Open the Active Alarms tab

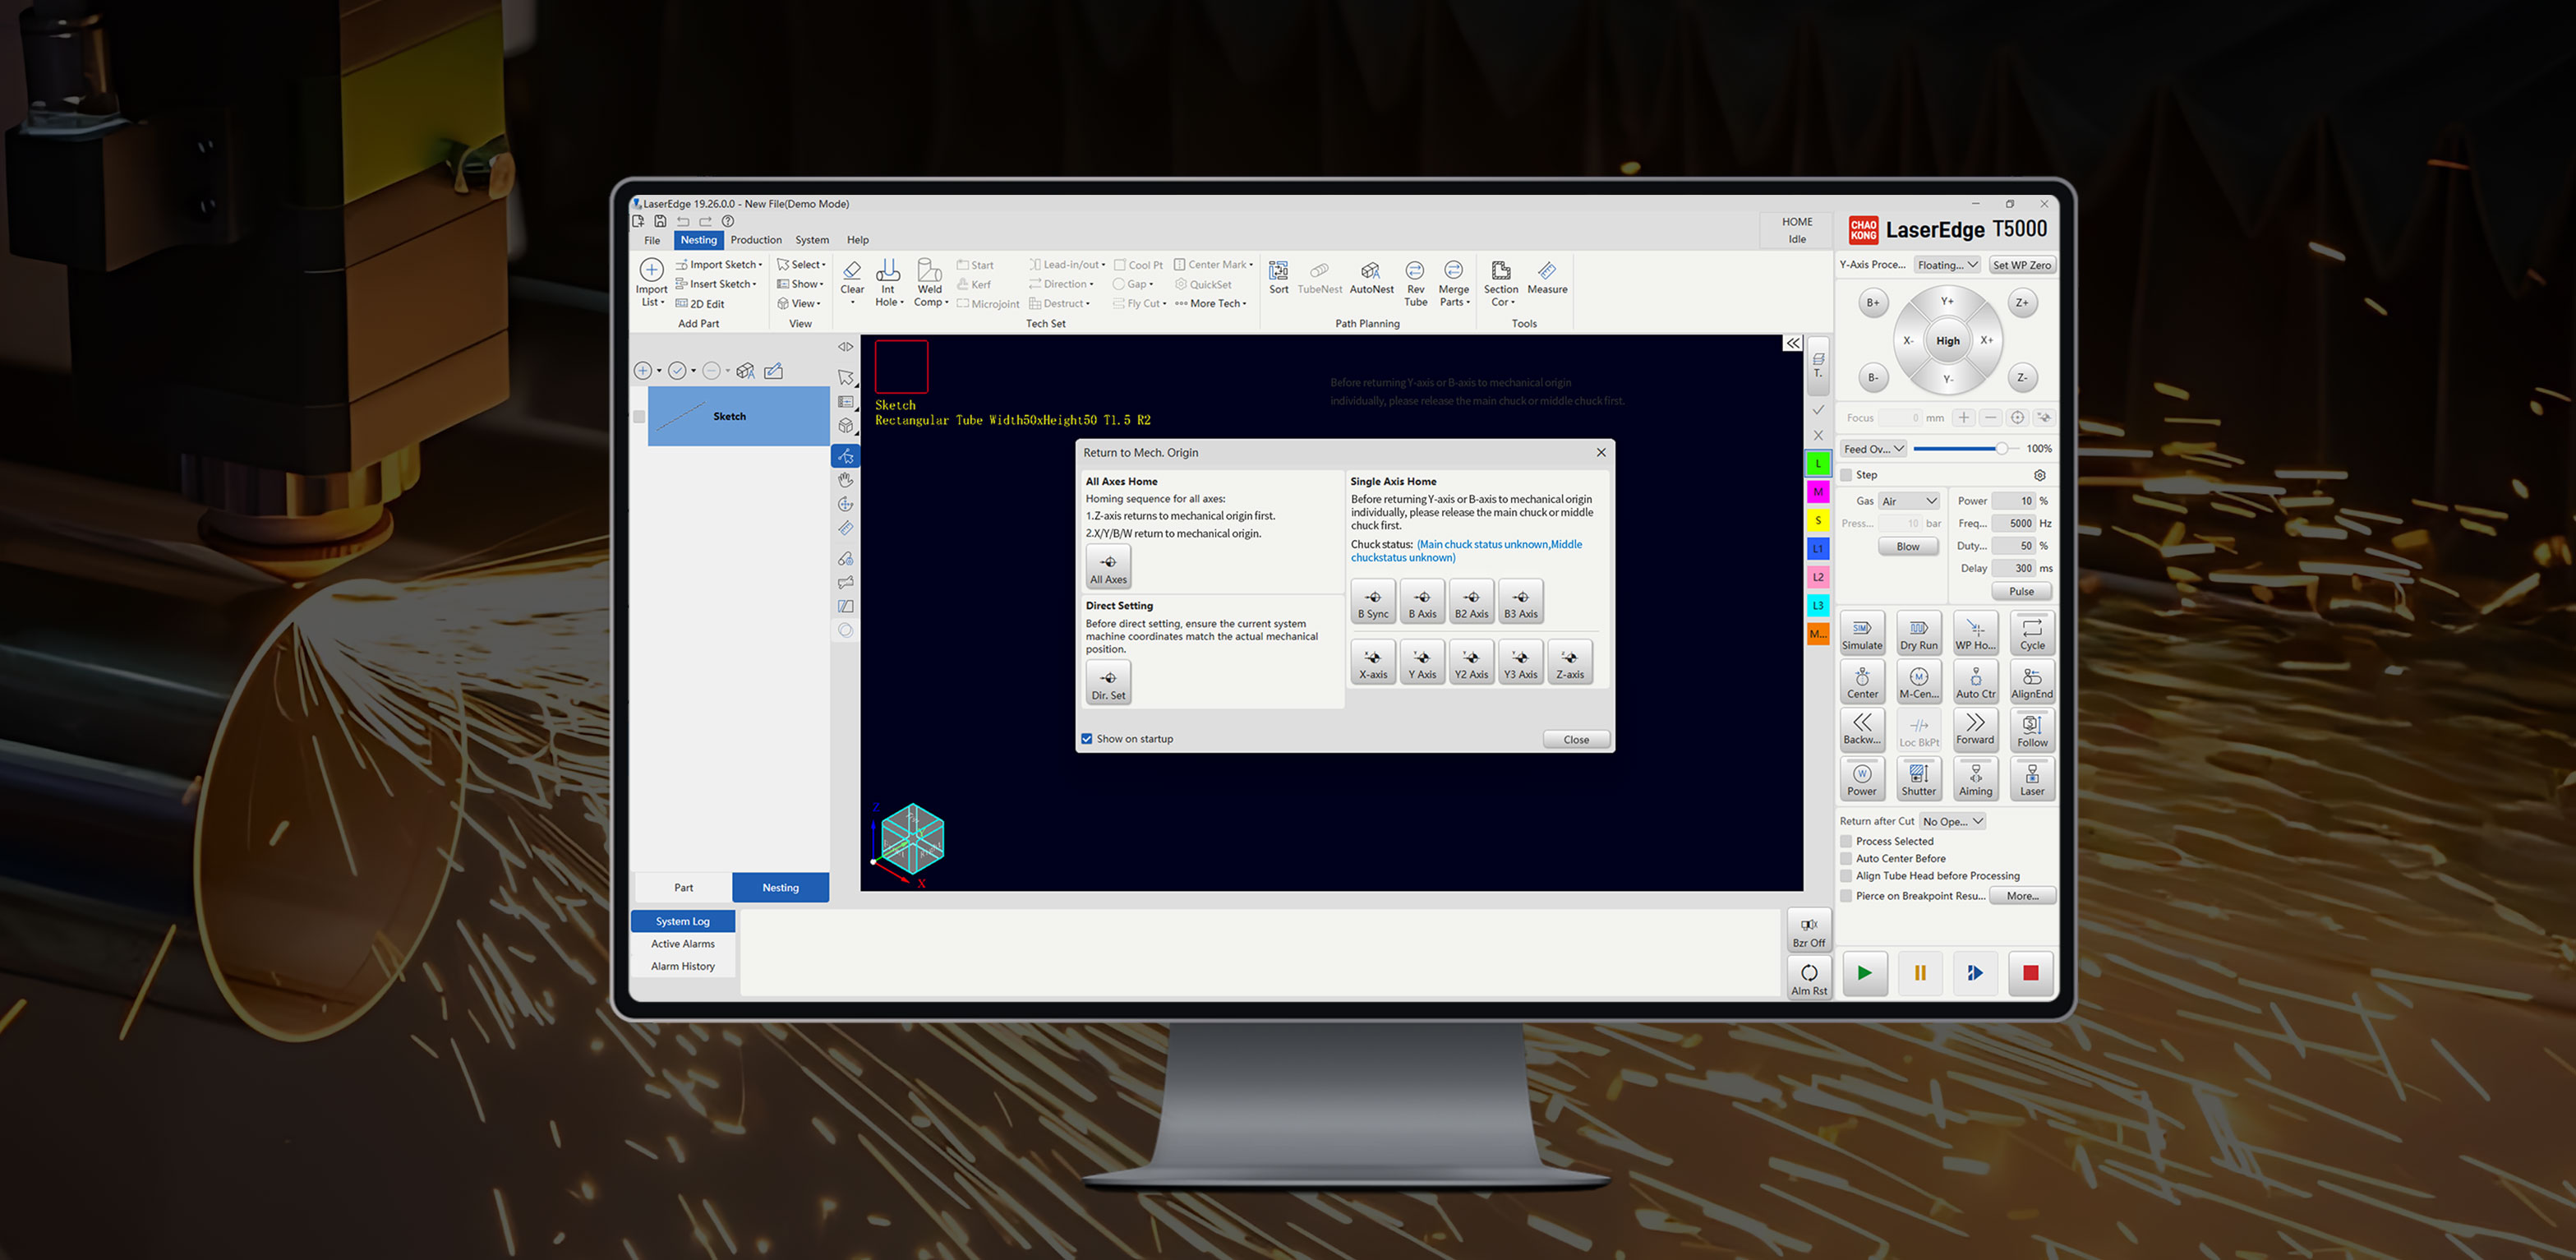click(683, 944)
